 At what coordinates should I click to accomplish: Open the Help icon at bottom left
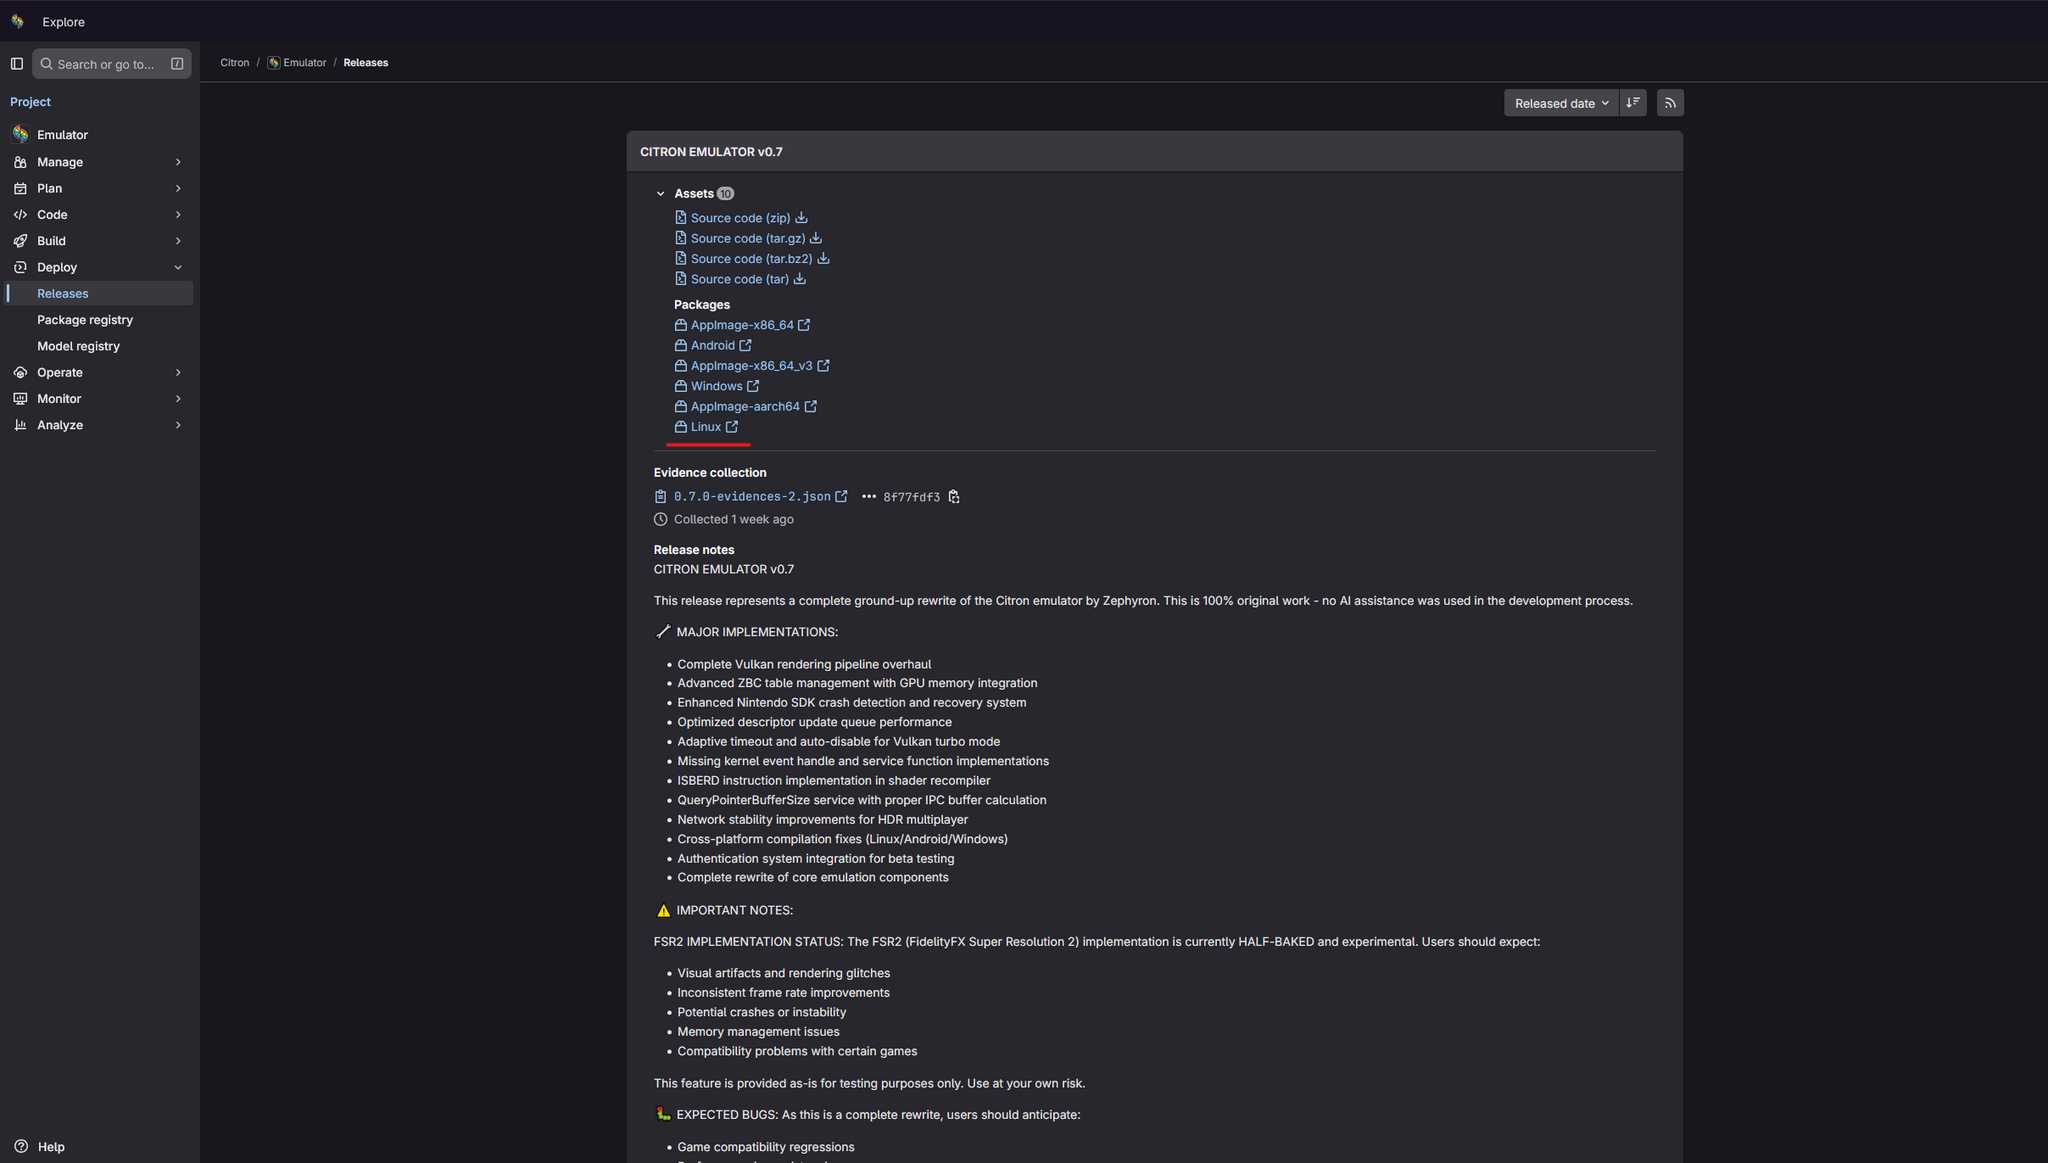(x=21, y=1146)
